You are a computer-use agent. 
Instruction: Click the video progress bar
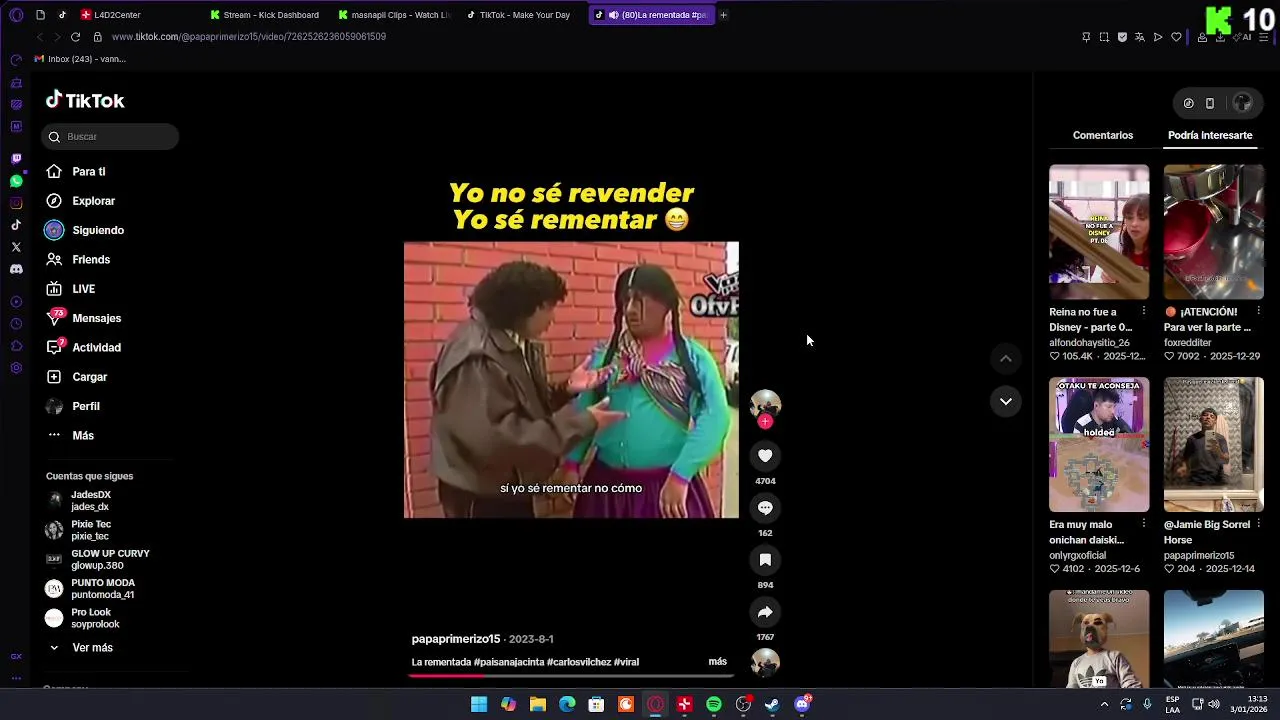pos(571,675)
